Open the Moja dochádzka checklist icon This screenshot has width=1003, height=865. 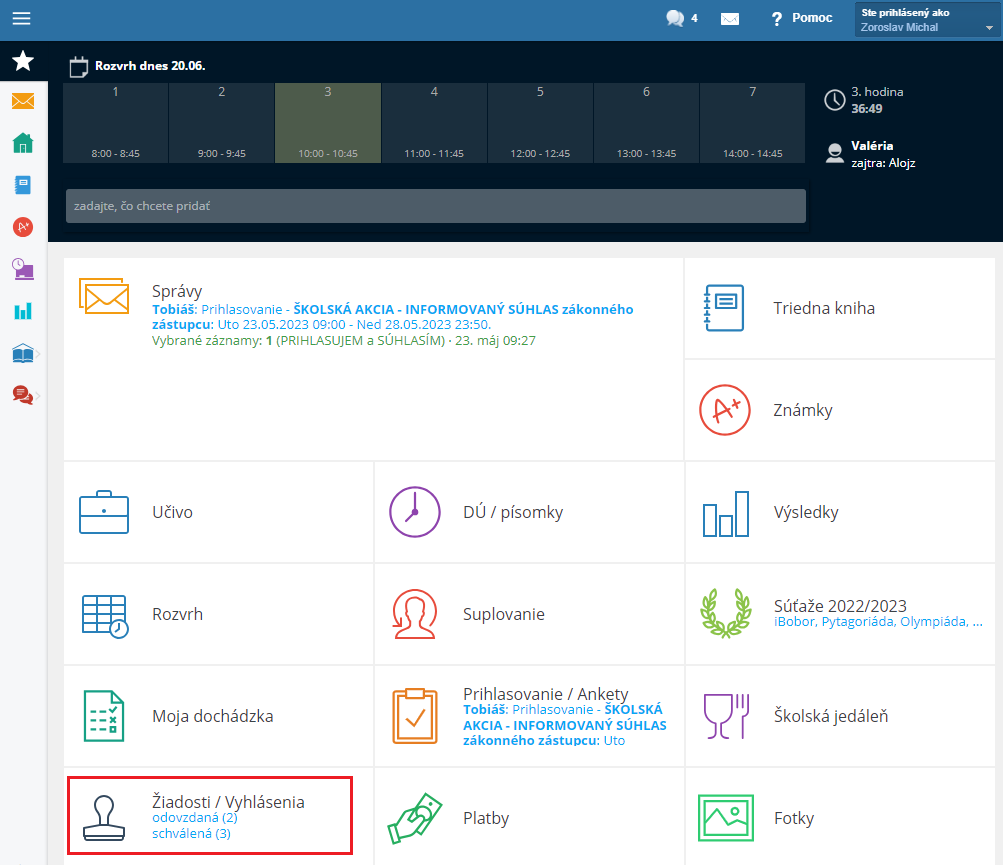[x=104, y=716]
